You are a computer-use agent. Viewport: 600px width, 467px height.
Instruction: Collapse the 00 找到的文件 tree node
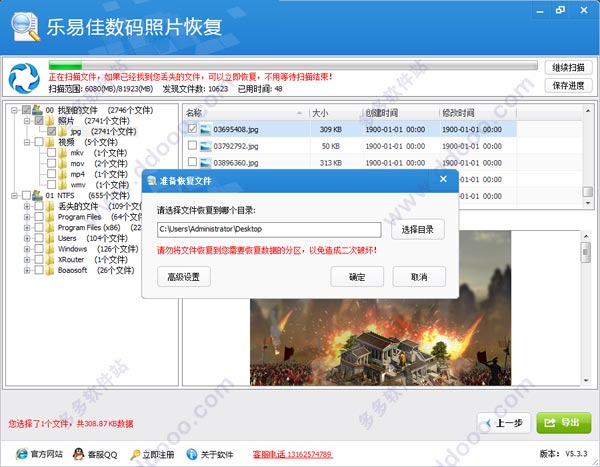(x=14, y=110)
